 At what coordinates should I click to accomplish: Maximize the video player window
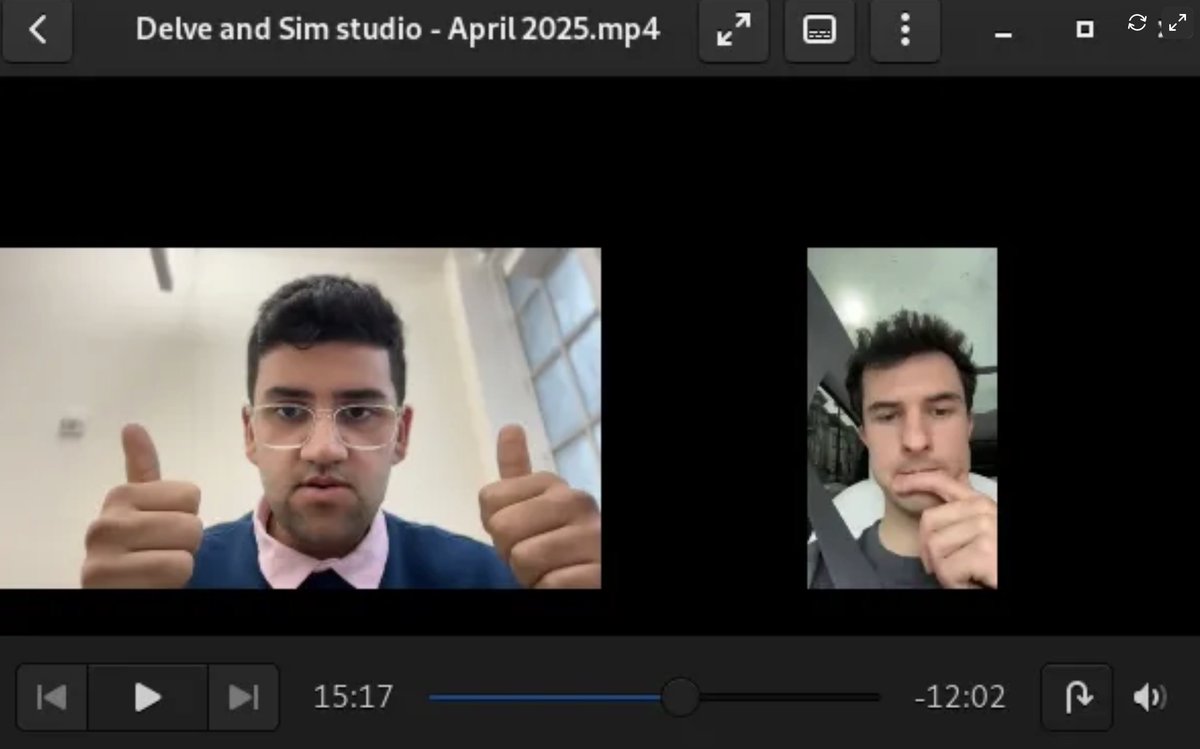1085,30
